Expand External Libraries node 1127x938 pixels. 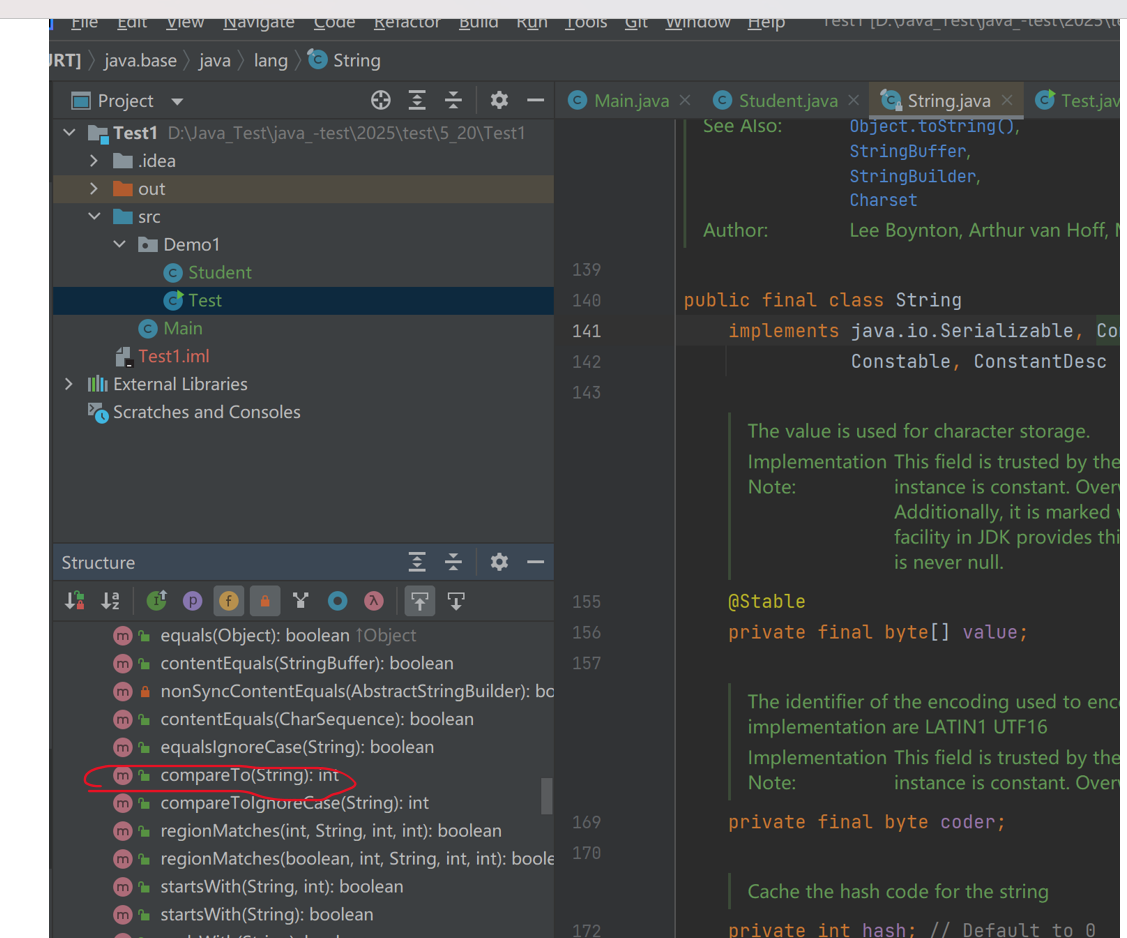(69, 385)
